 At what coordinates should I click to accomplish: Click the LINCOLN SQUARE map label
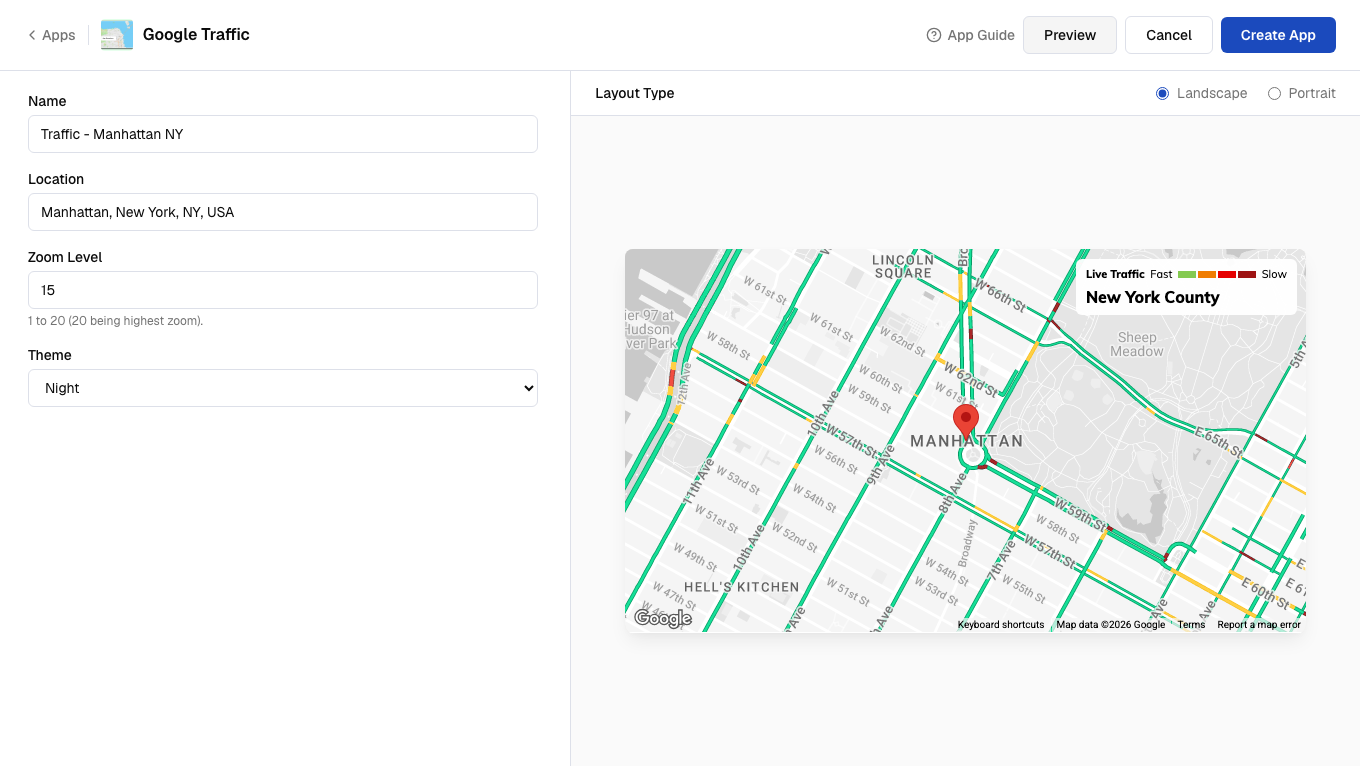tap(903, 266)
